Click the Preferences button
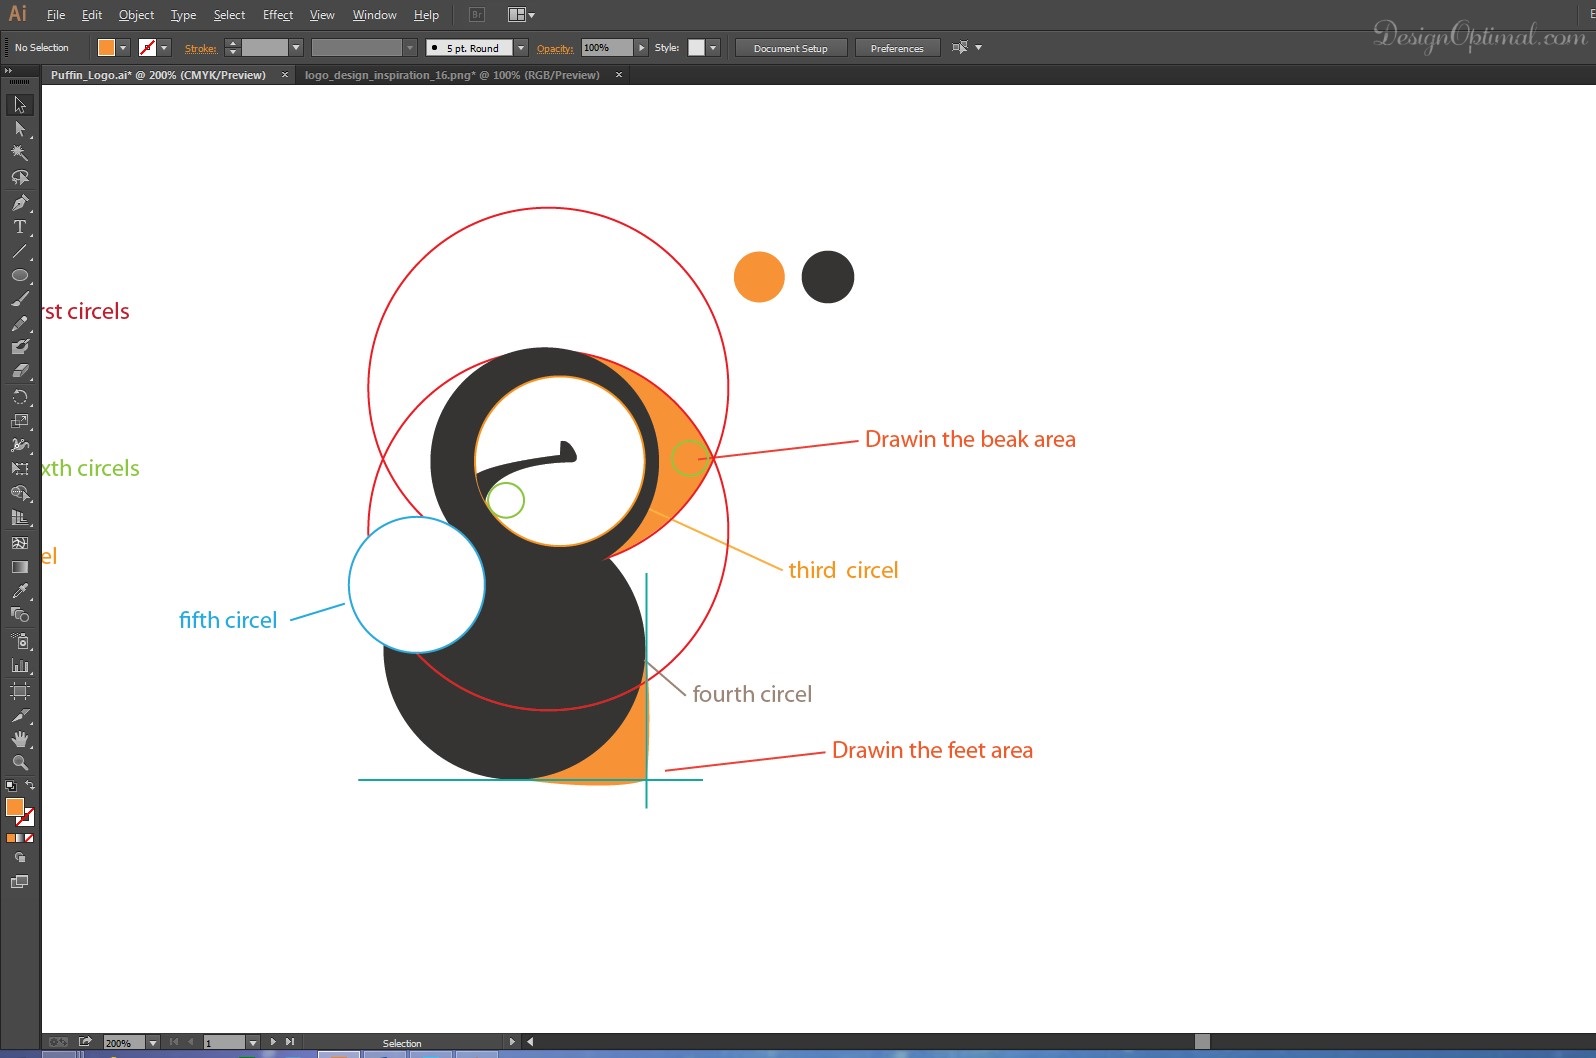The height and width of the screenshot is (1058, 1596). (x=897, y=48)
